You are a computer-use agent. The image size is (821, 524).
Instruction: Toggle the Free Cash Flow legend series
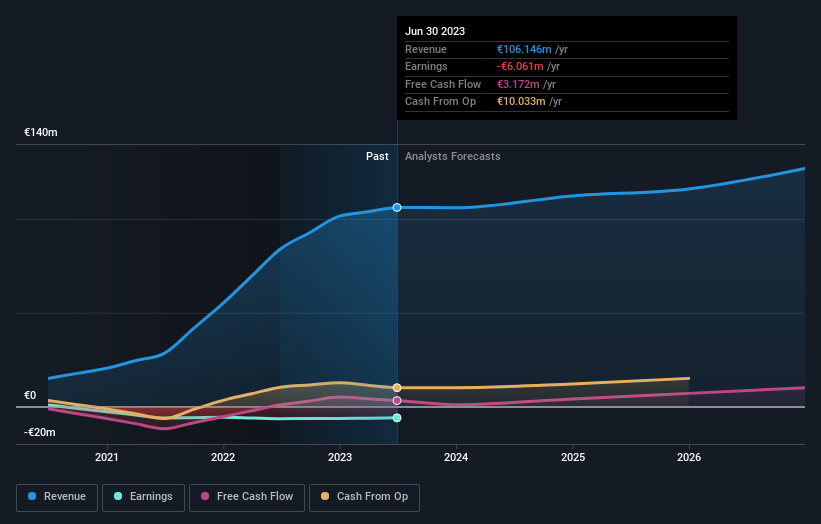pyautogui.click(x=247, y=497)
